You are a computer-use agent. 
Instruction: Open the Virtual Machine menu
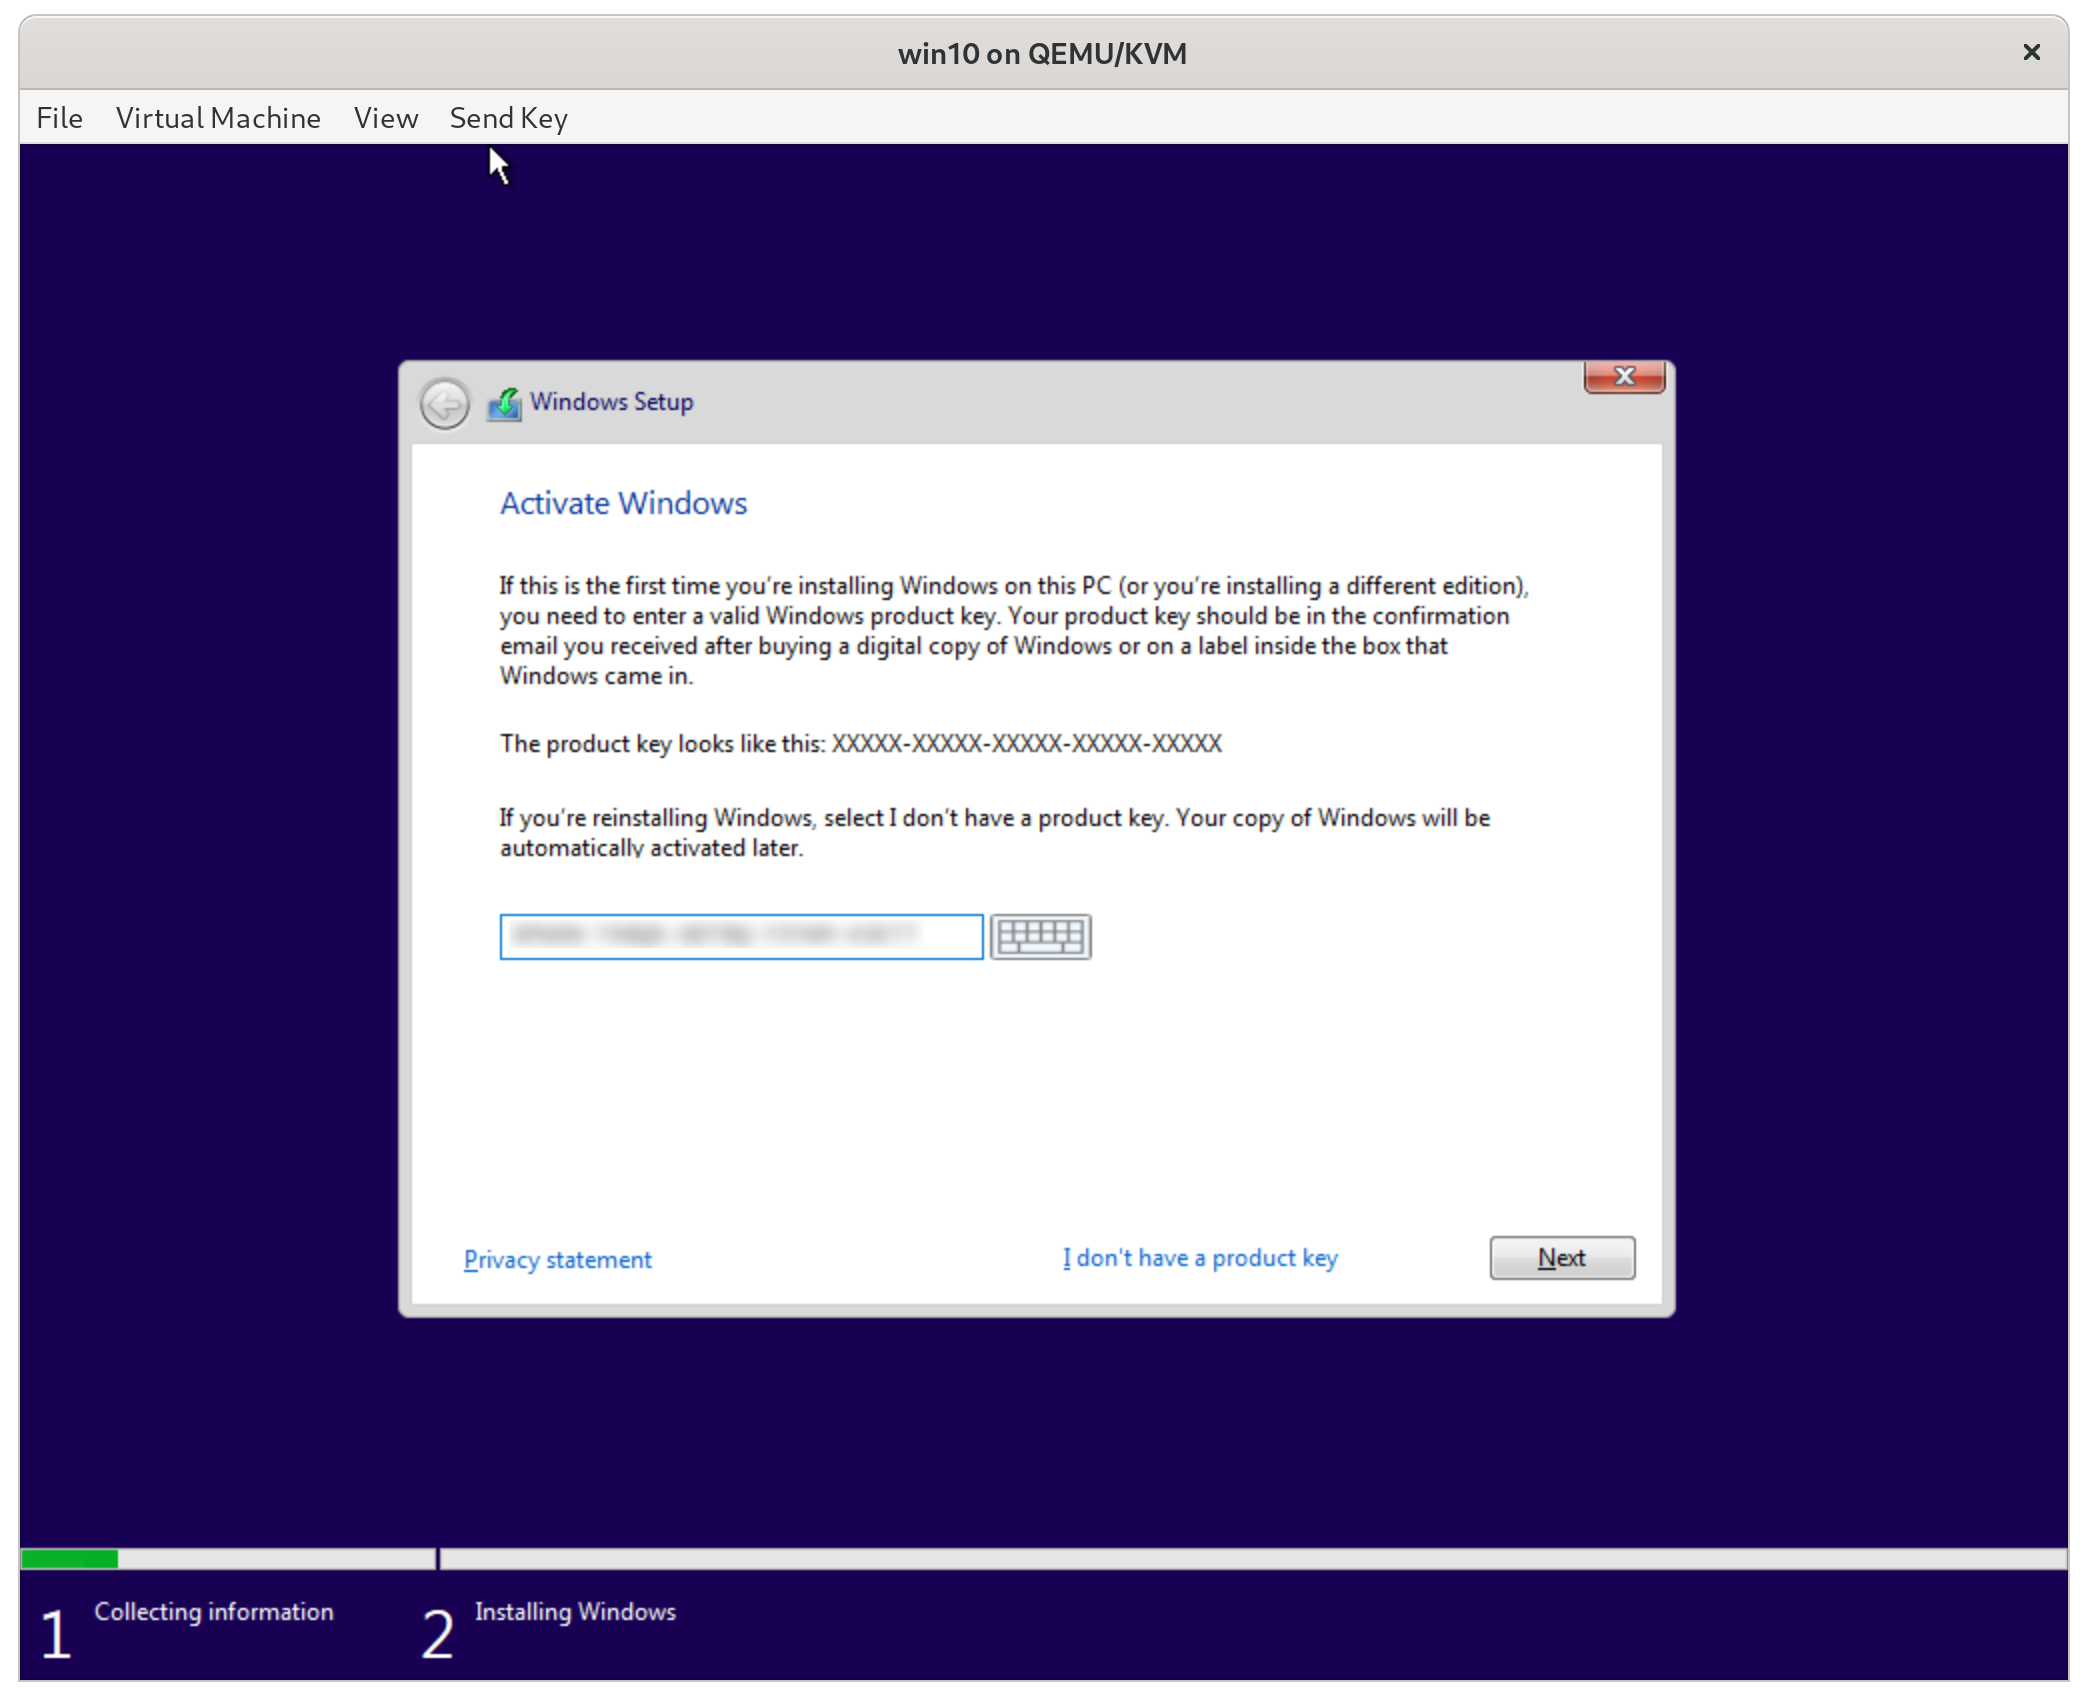218,117
